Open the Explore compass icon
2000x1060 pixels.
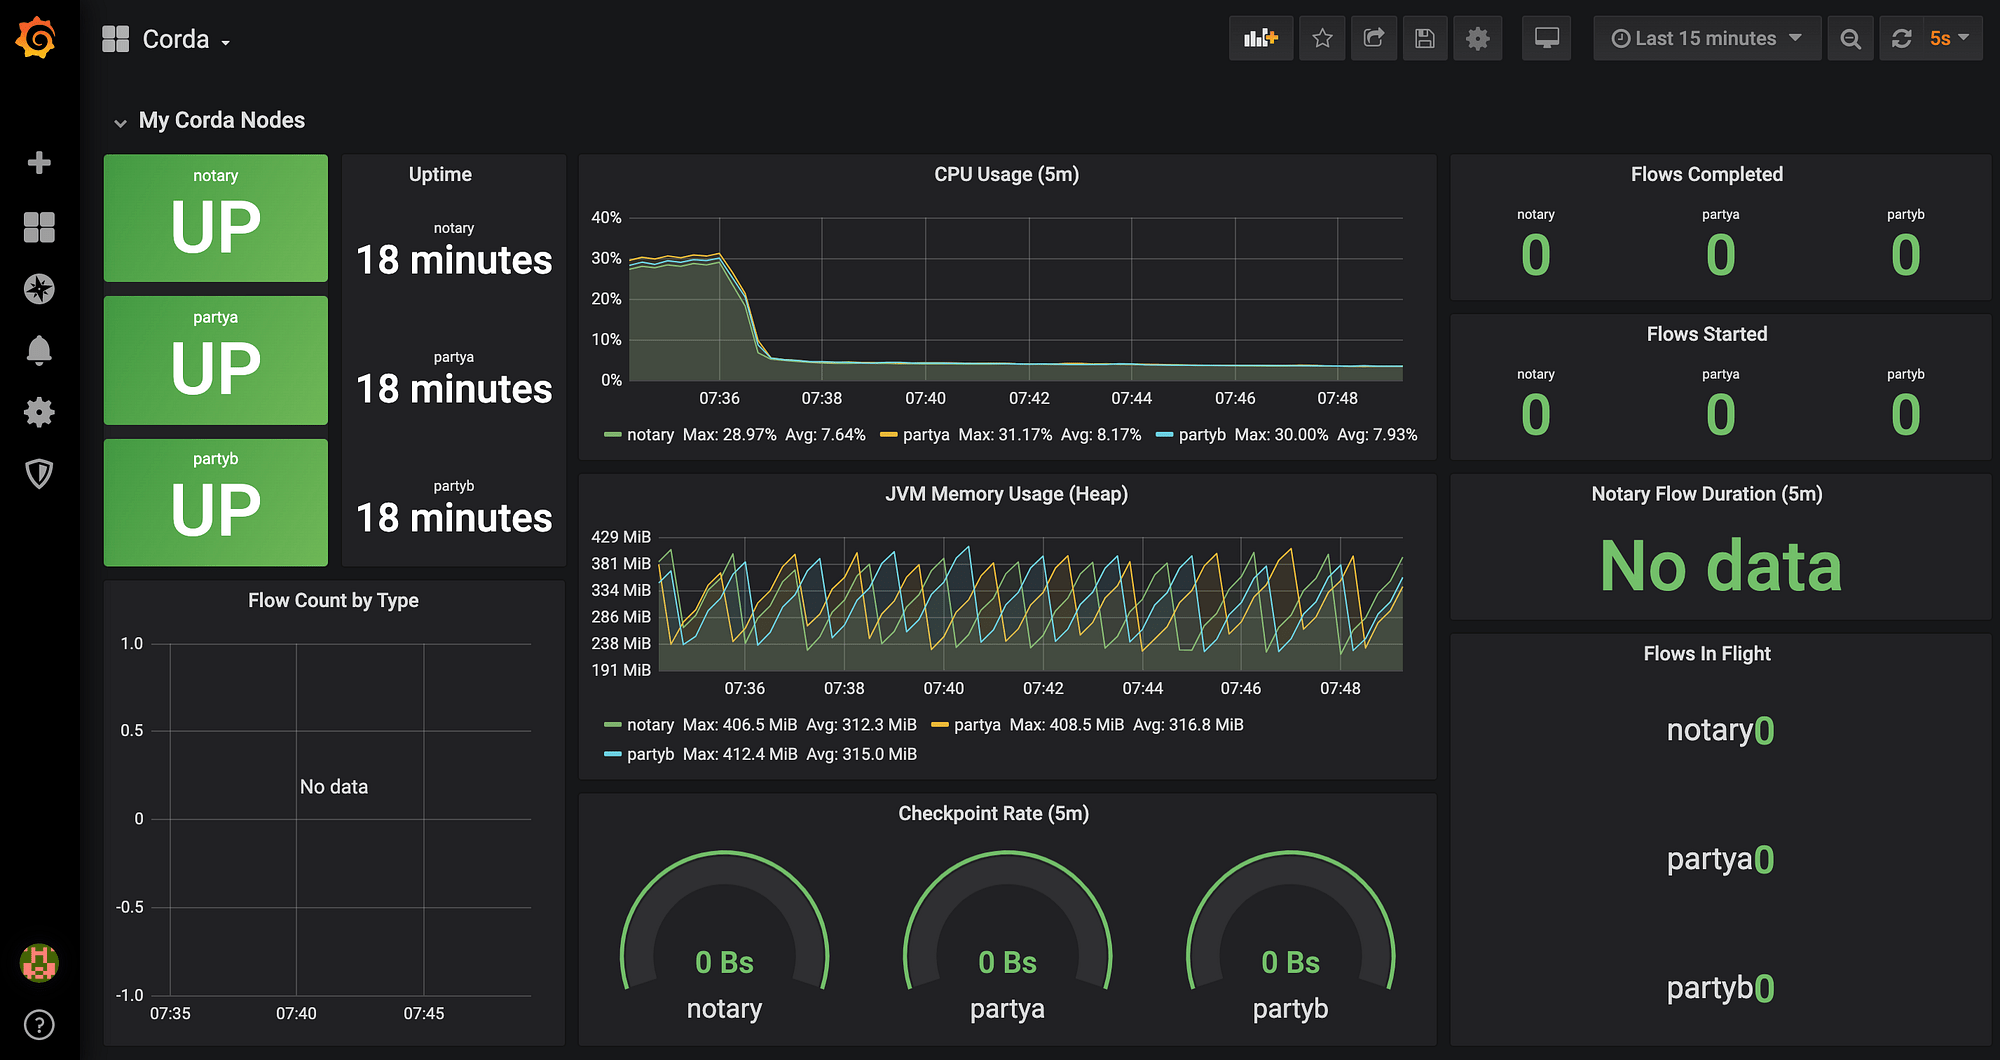(39, 289)
